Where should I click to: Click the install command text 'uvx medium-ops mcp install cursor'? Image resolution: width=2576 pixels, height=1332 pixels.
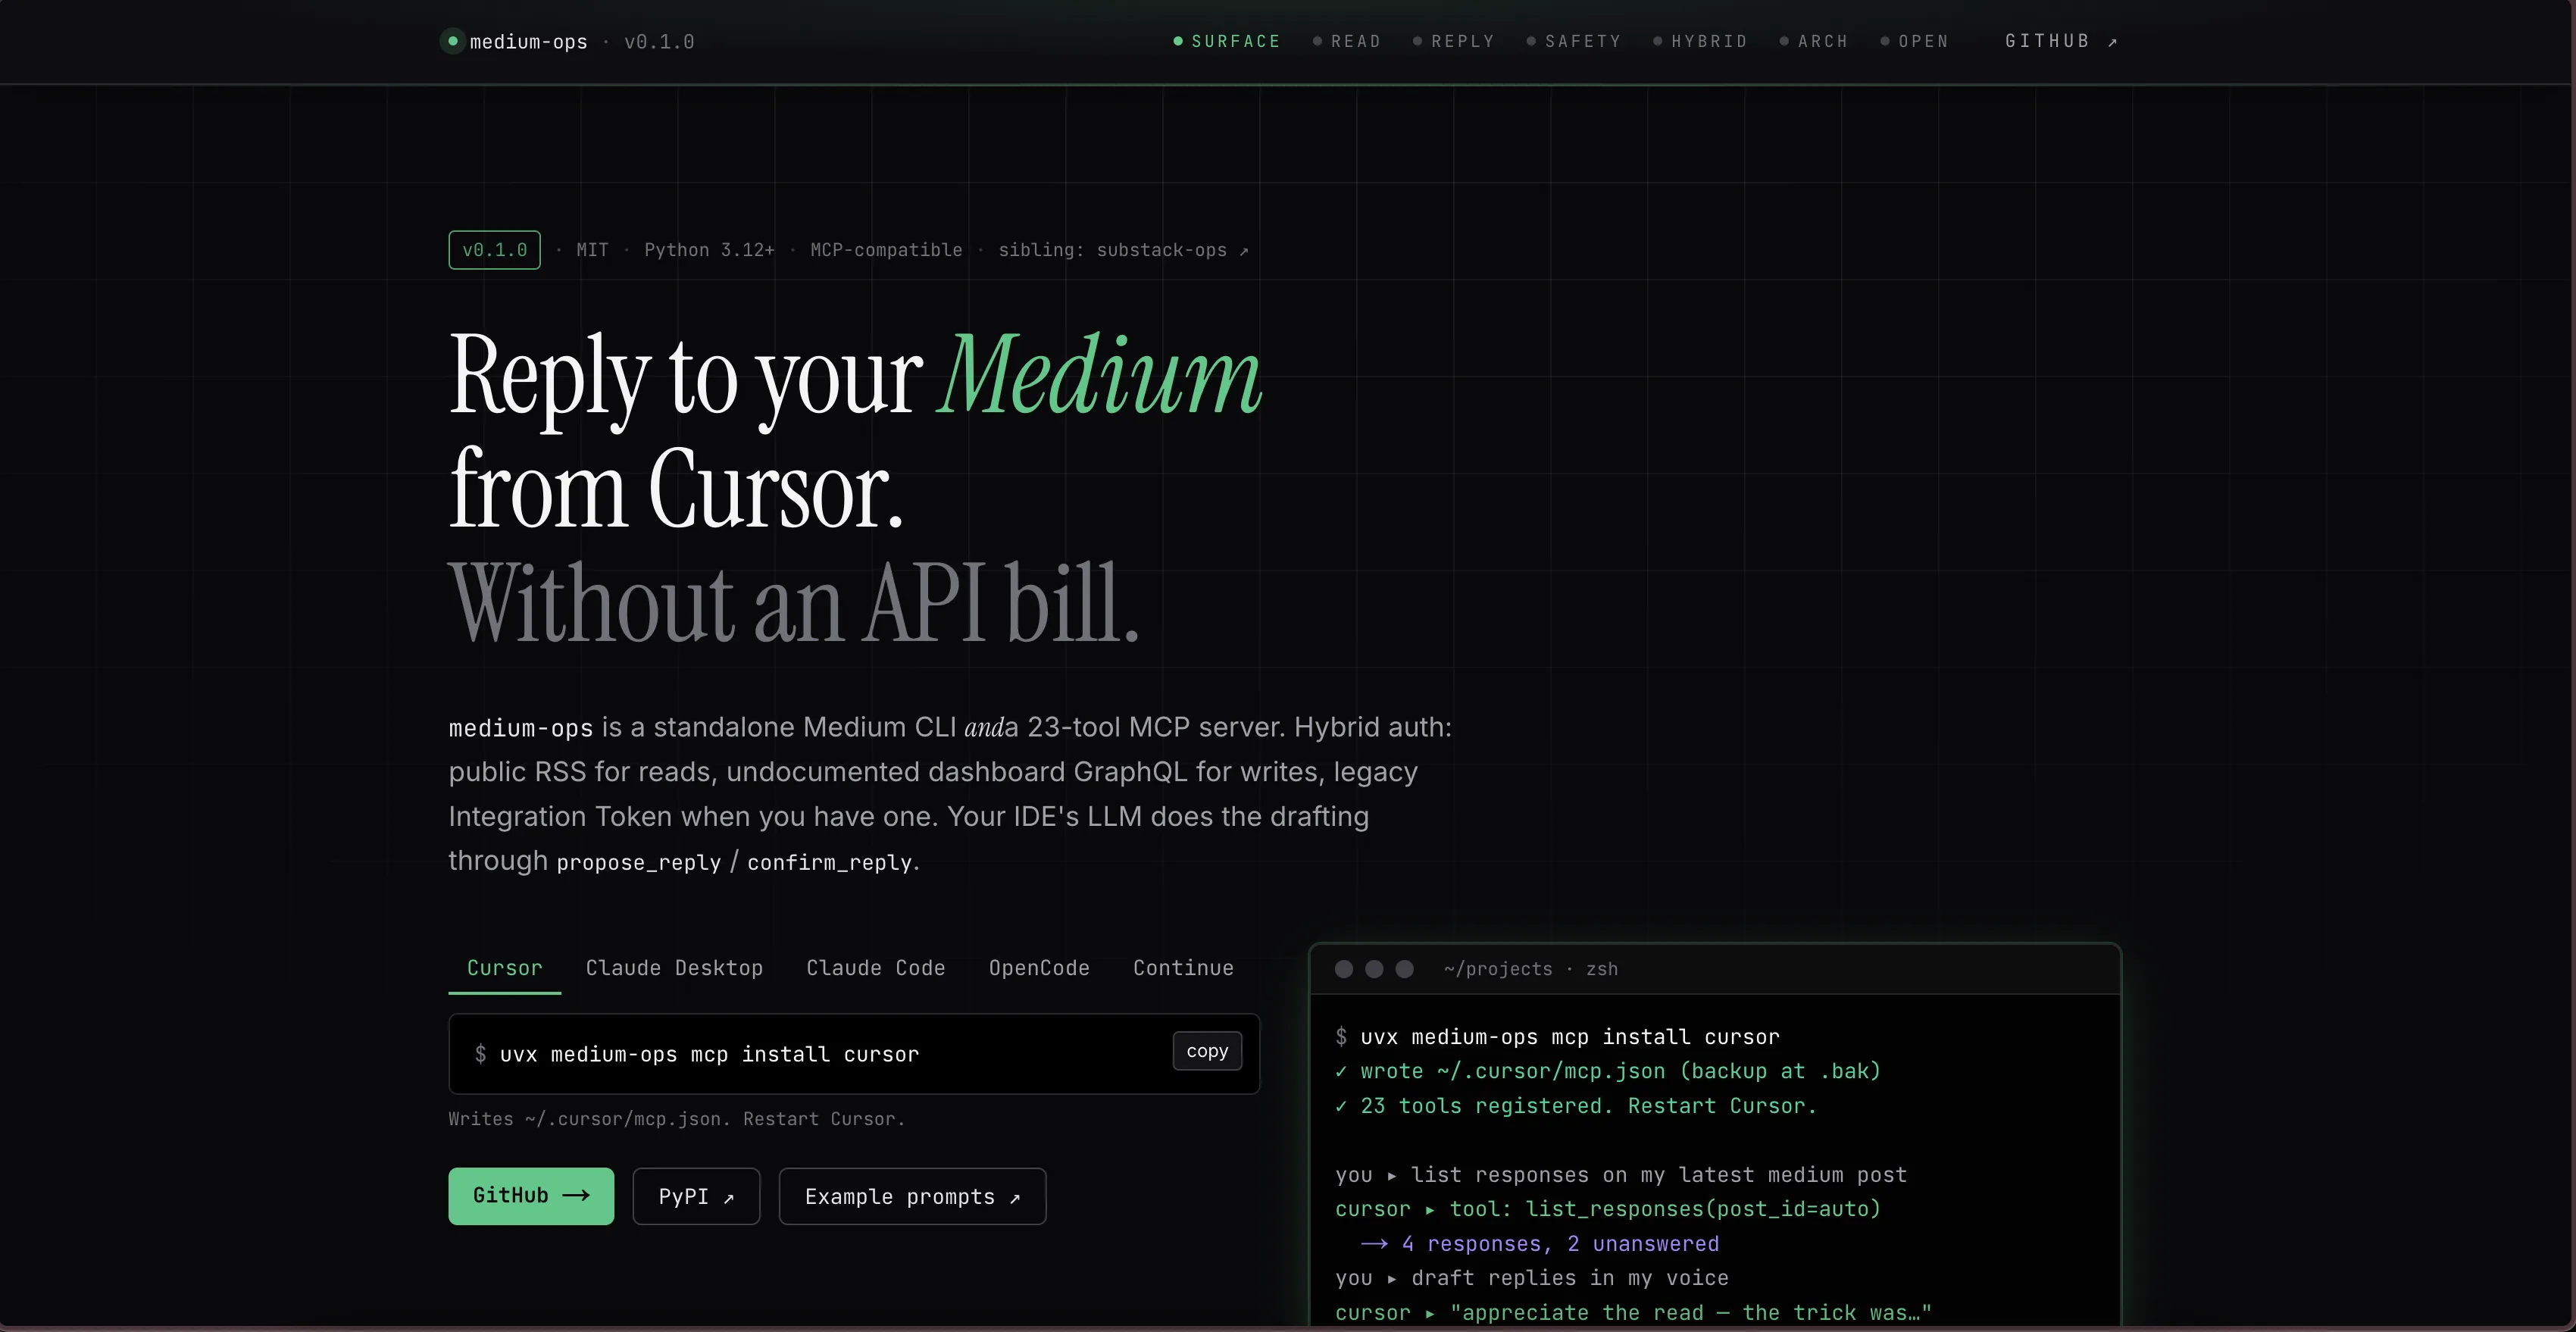click(x=709, y=1054)
